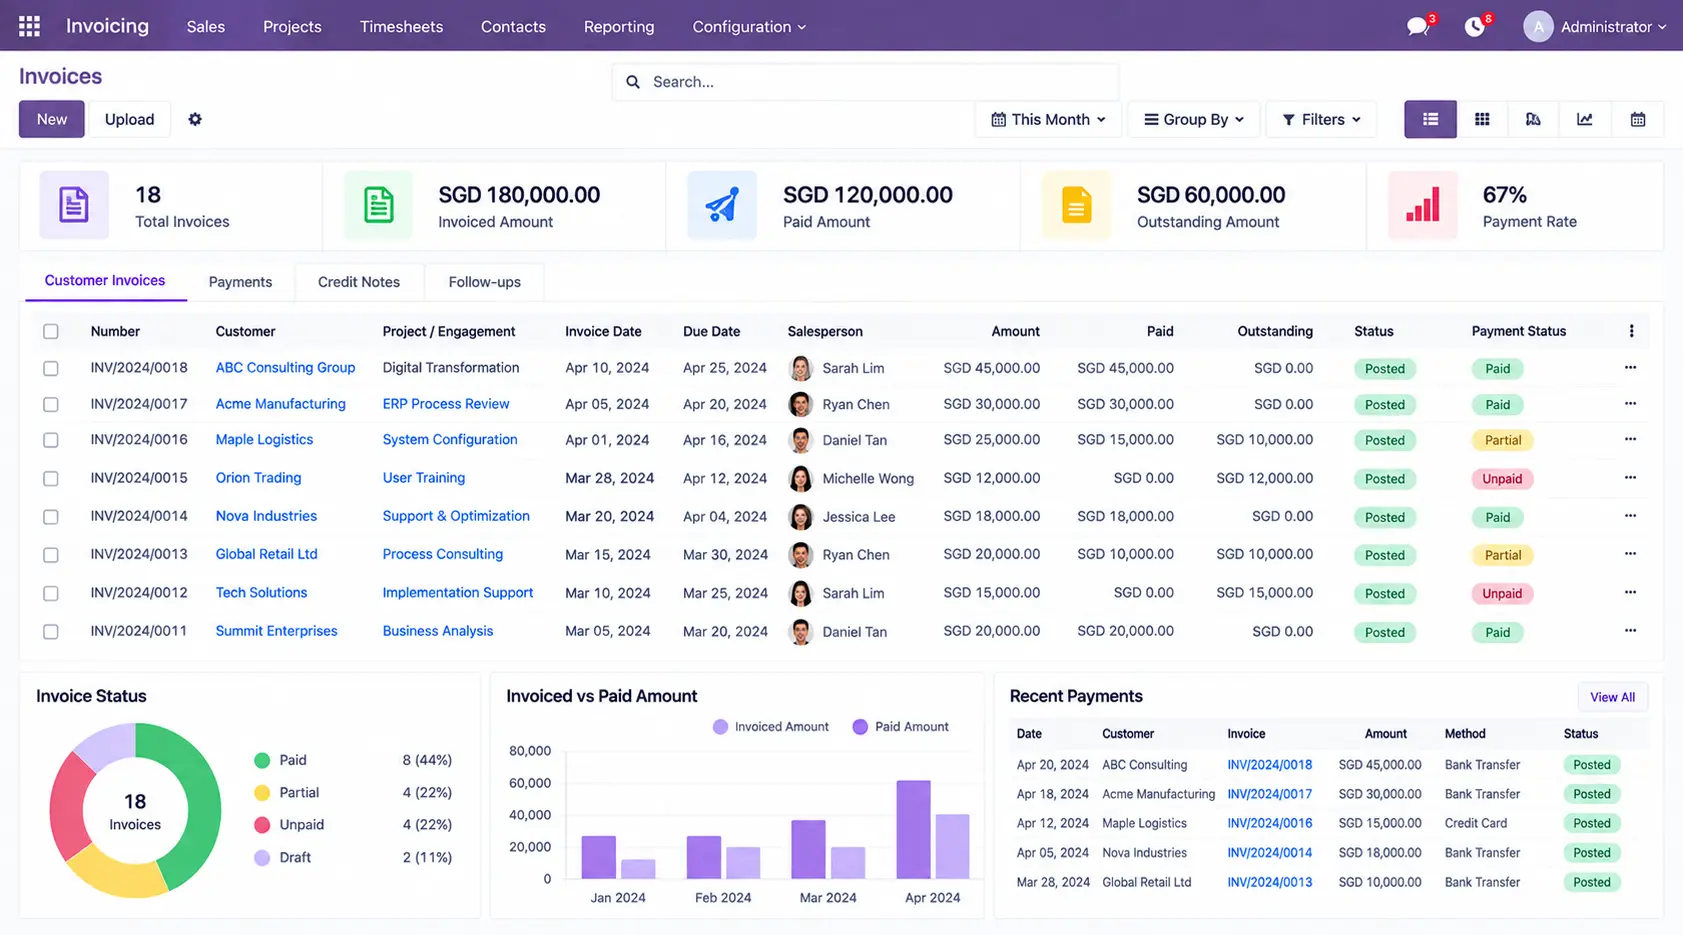Open row actions for INV/2024/0014
Screen dimensions: 1683x935
pyautogui.click(x=1630, y=515)
